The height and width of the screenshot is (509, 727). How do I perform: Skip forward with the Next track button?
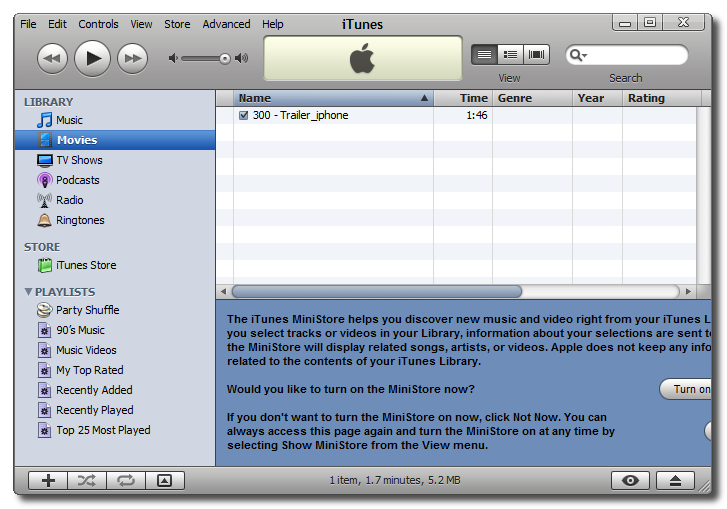pyautogui.click(x=133, y=58)
